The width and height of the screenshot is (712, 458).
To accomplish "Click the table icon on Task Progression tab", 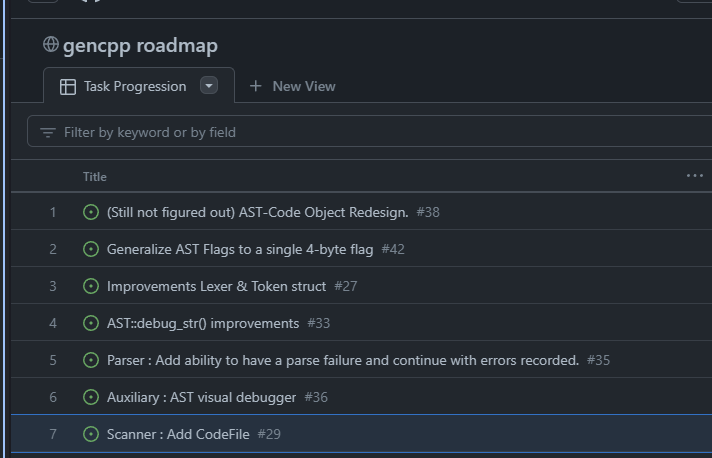I will pos(68,86).
